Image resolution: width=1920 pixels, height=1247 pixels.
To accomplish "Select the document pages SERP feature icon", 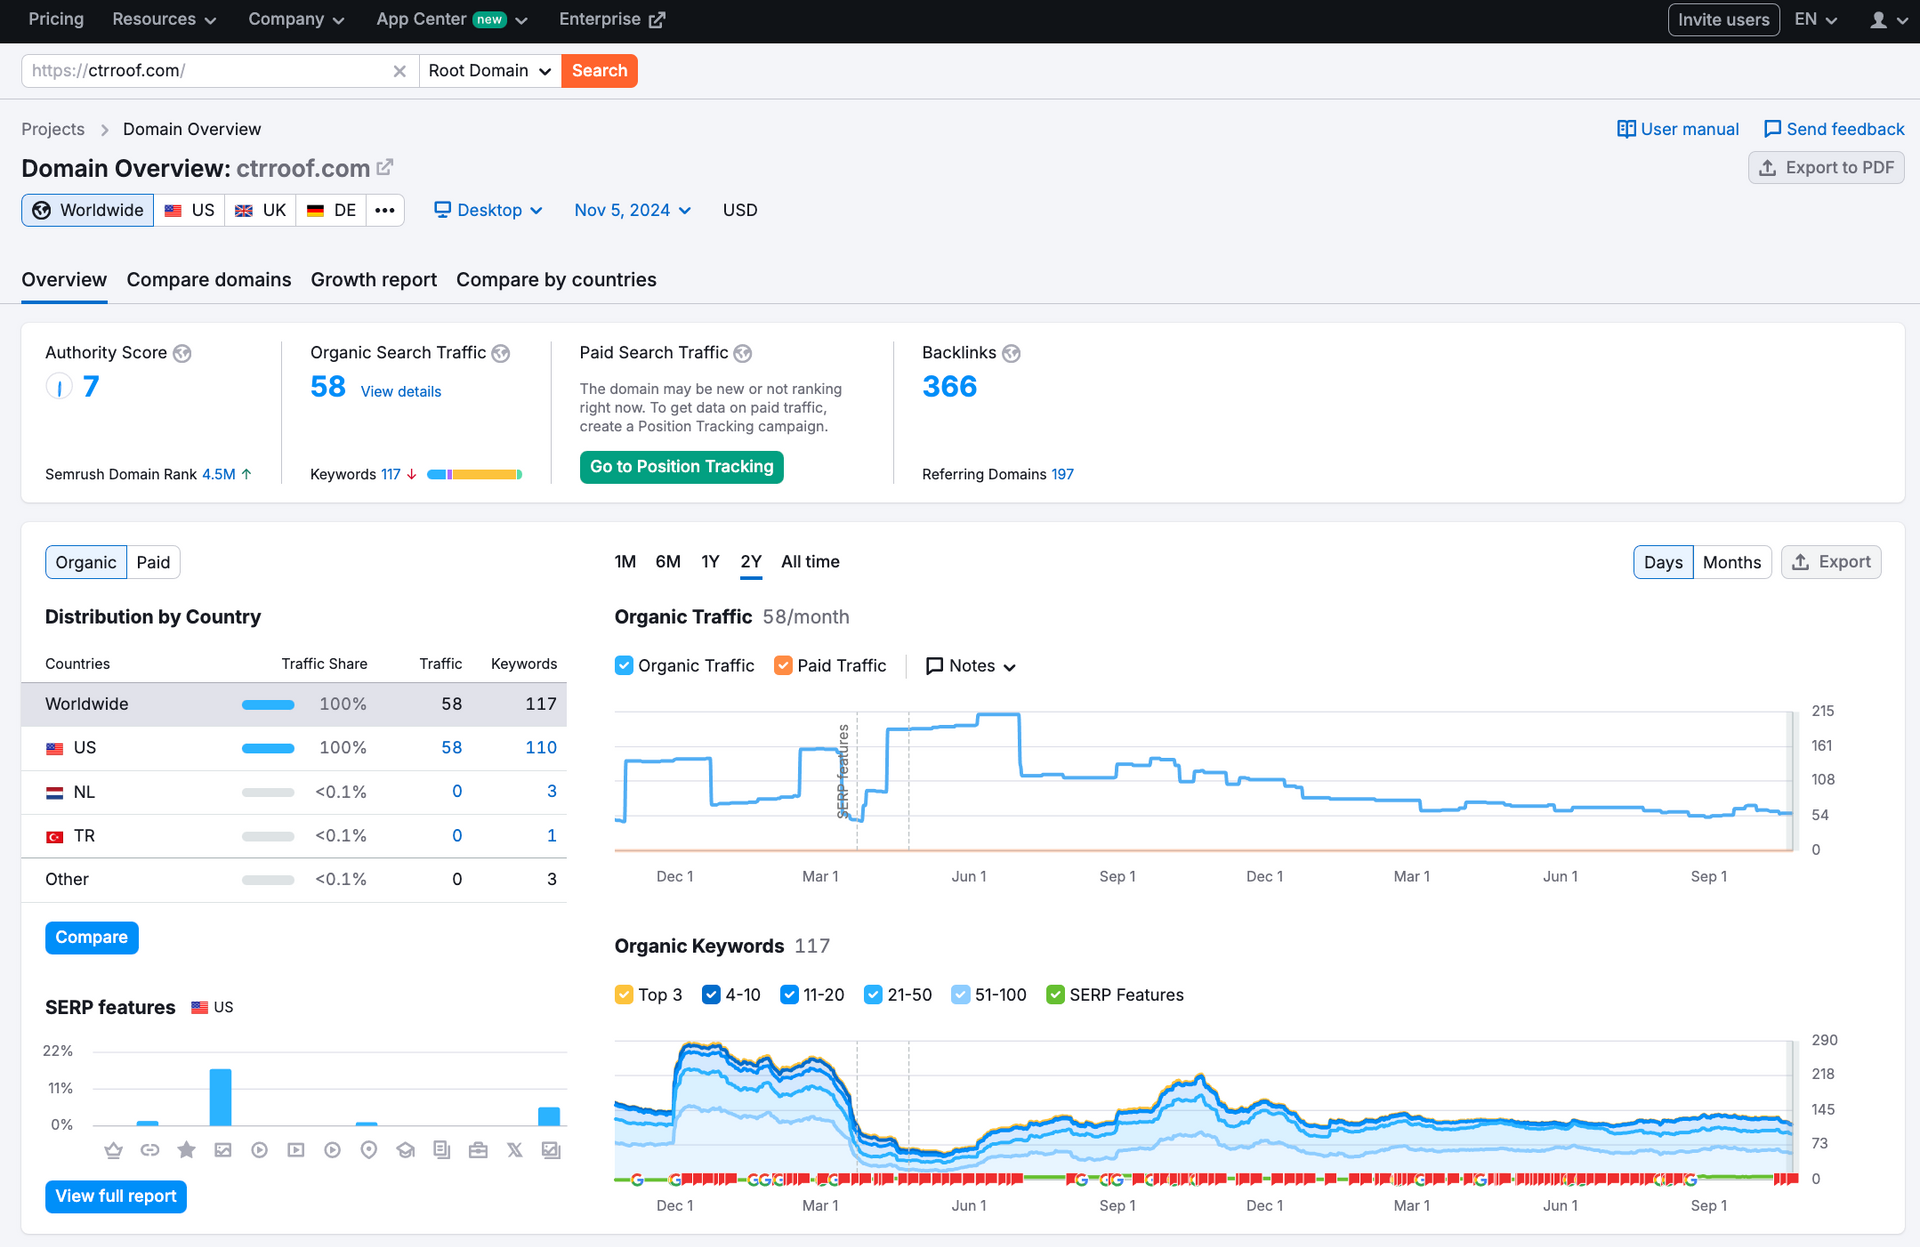I will pyautogui.click(x=442, y=1150).
